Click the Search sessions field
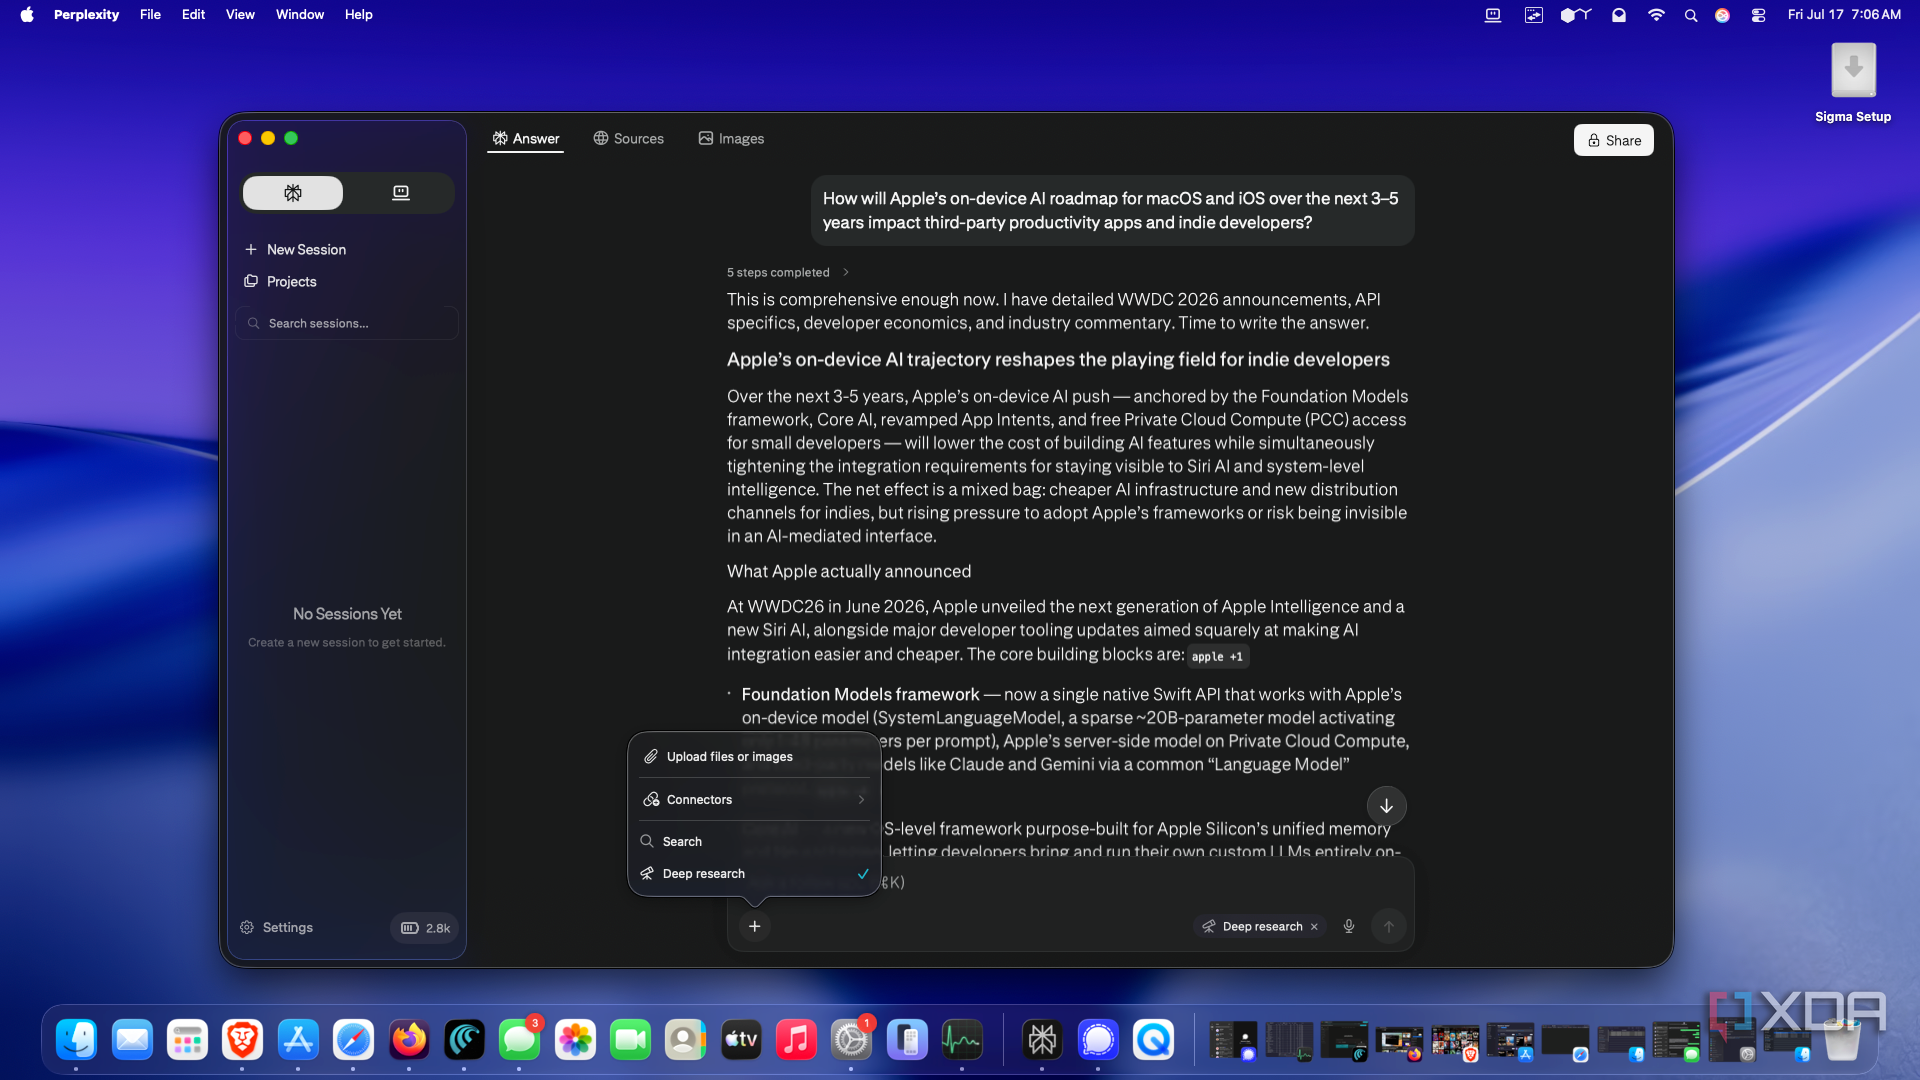The height and width of the screenshot is (1080, 1920). (347, 324)
